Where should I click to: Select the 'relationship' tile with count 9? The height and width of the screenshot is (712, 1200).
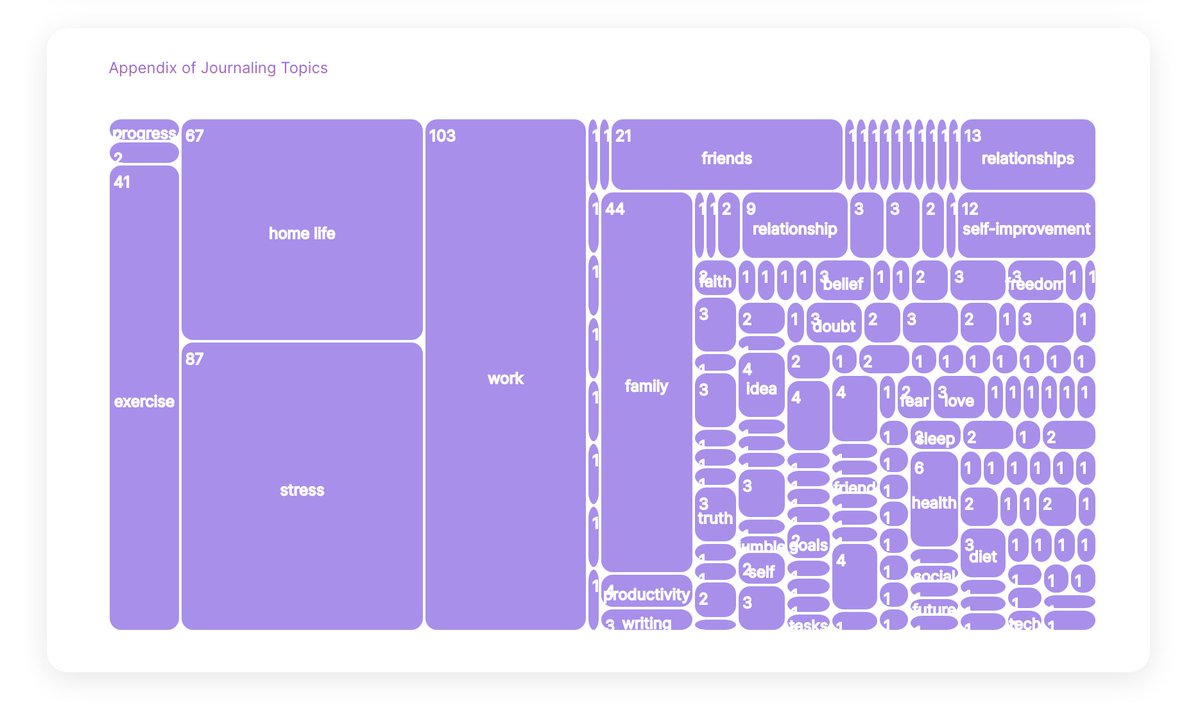(795, 225)
